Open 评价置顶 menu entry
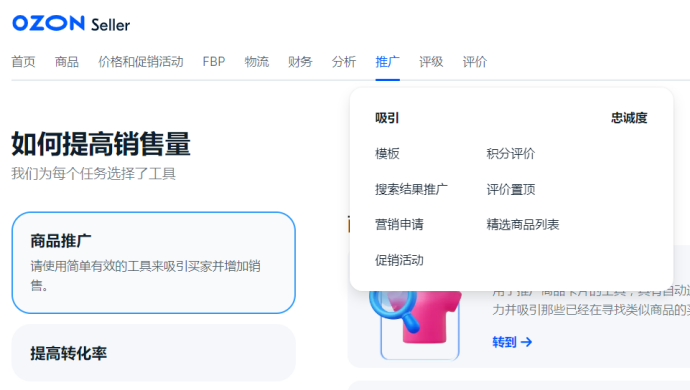 click(x=510, y=189)
